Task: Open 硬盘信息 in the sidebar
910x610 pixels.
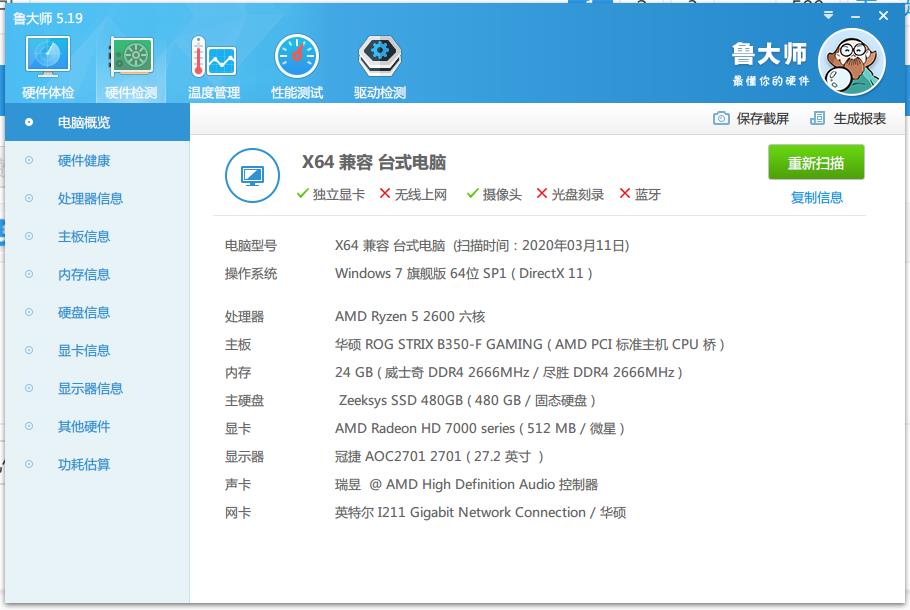Action: 98,312
